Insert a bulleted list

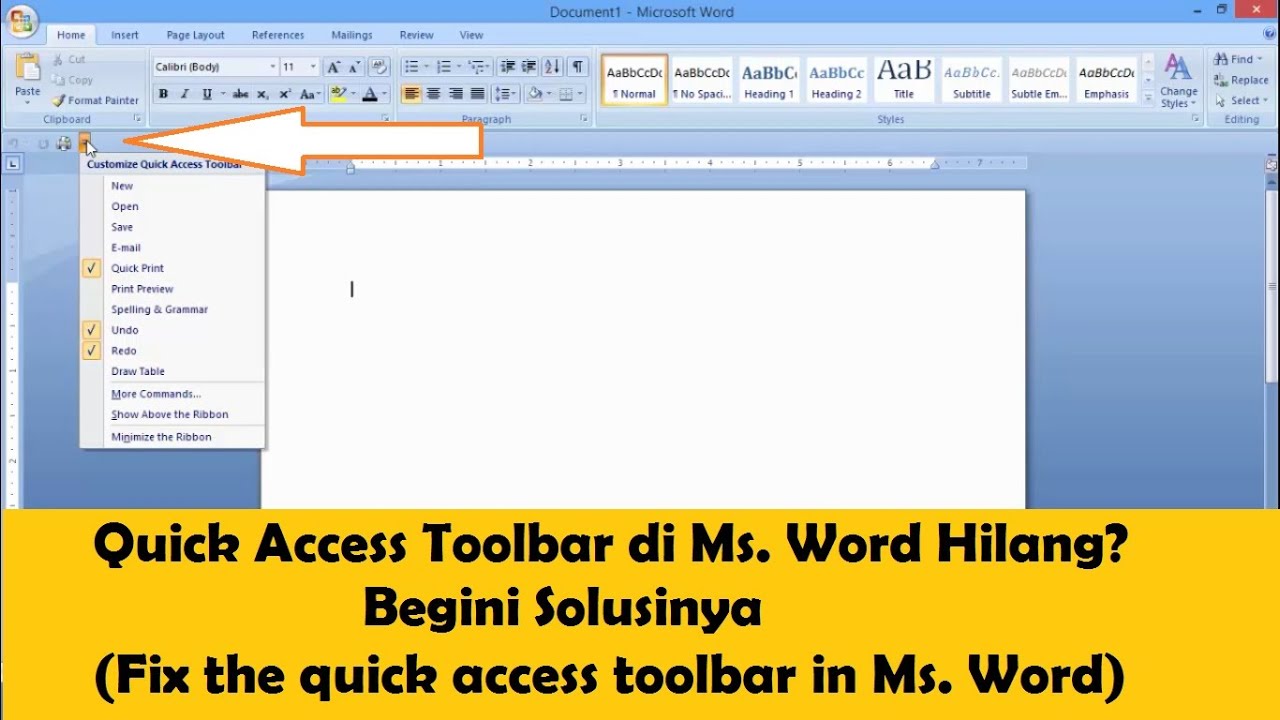(410, 67)
